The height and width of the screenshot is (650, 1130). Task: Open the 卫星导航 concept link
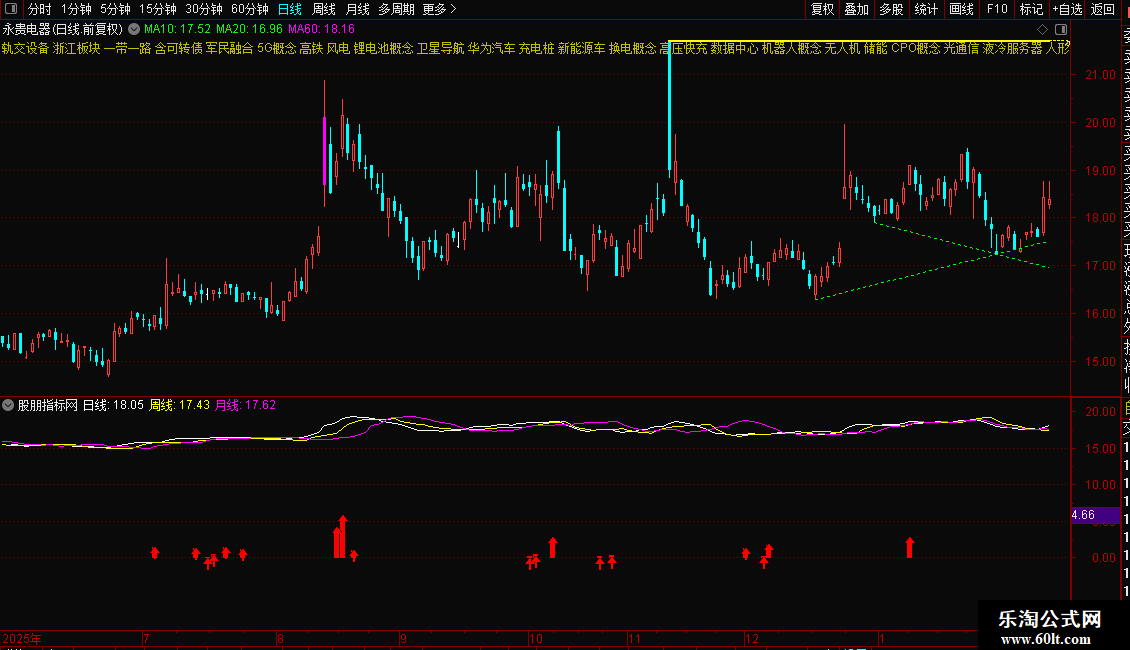pos(440,48)
